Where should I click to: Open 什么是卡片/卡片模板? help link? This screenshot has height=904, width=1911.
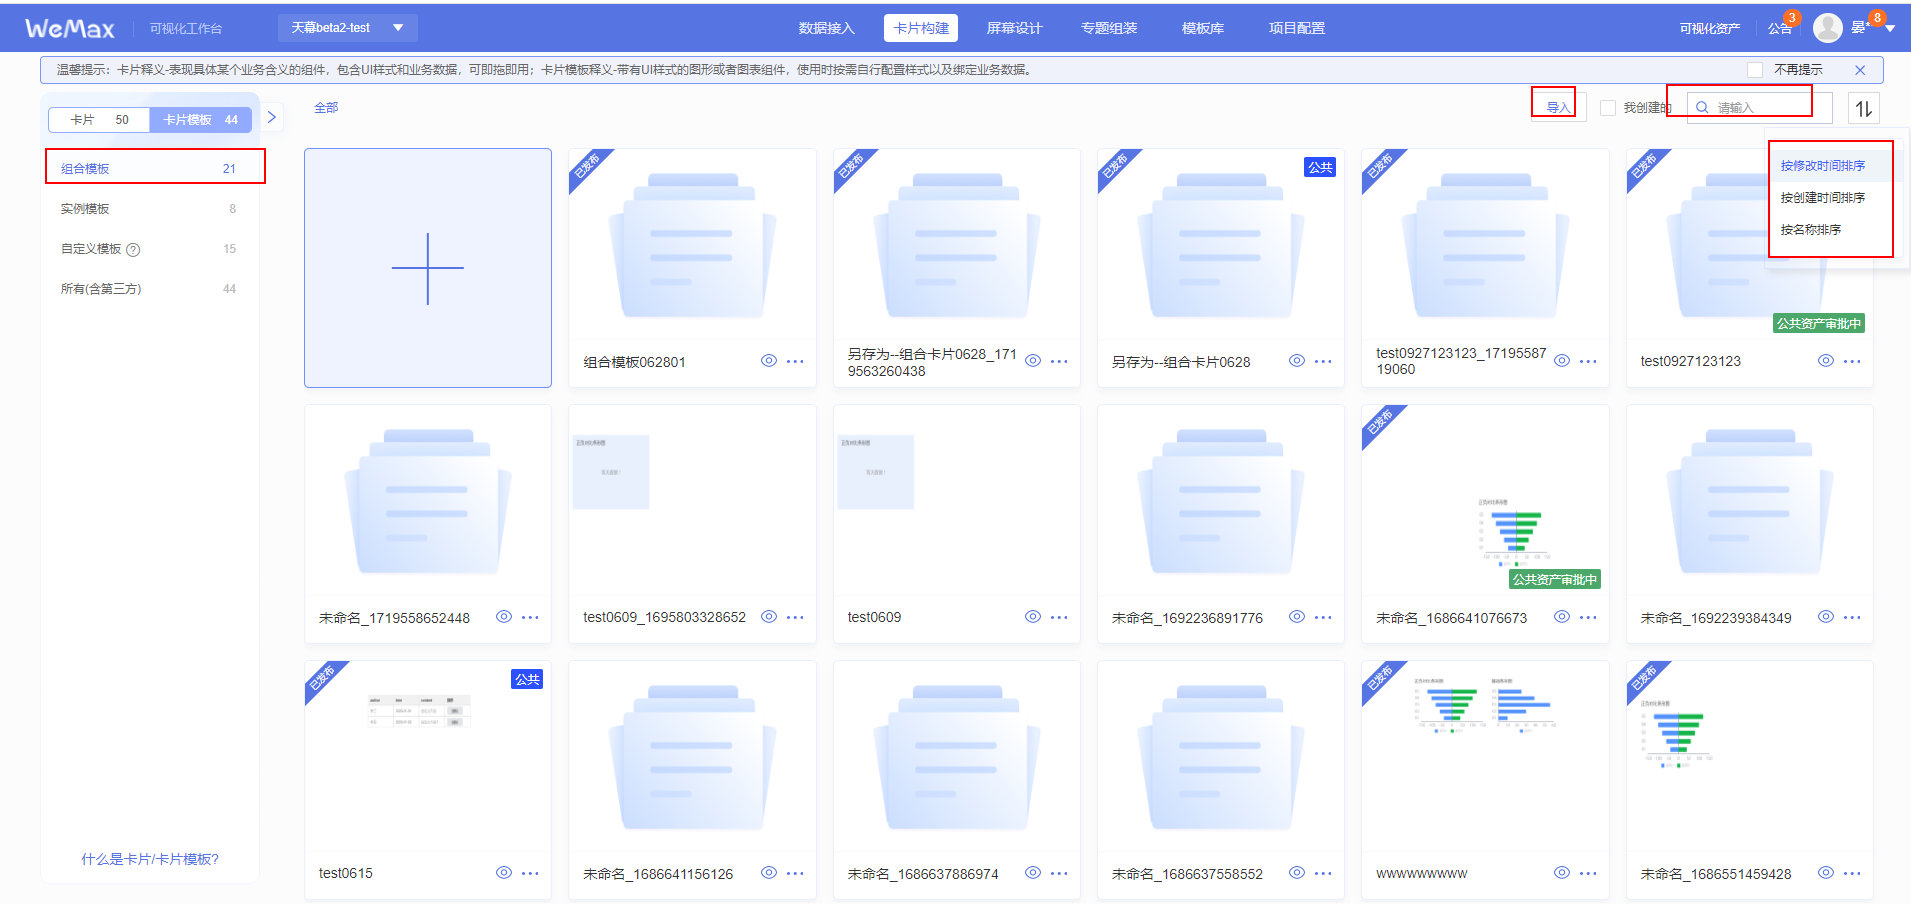point(150,859)
